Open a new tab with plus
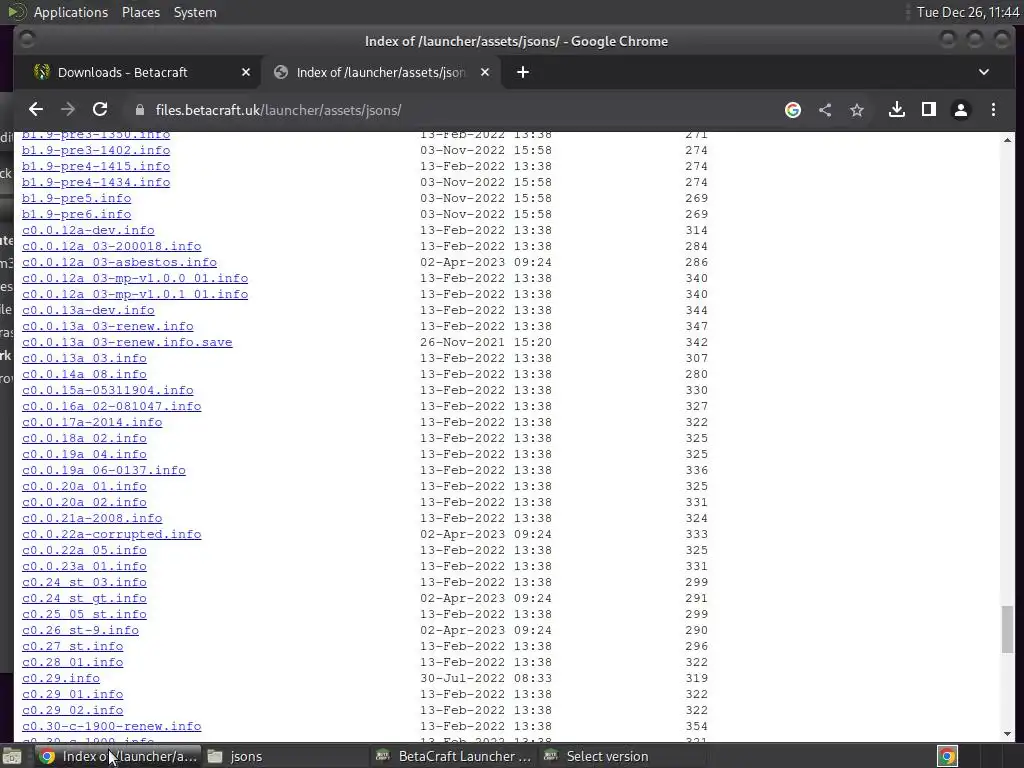Viewport: 1024px width, 768px height. pos(522,72)
